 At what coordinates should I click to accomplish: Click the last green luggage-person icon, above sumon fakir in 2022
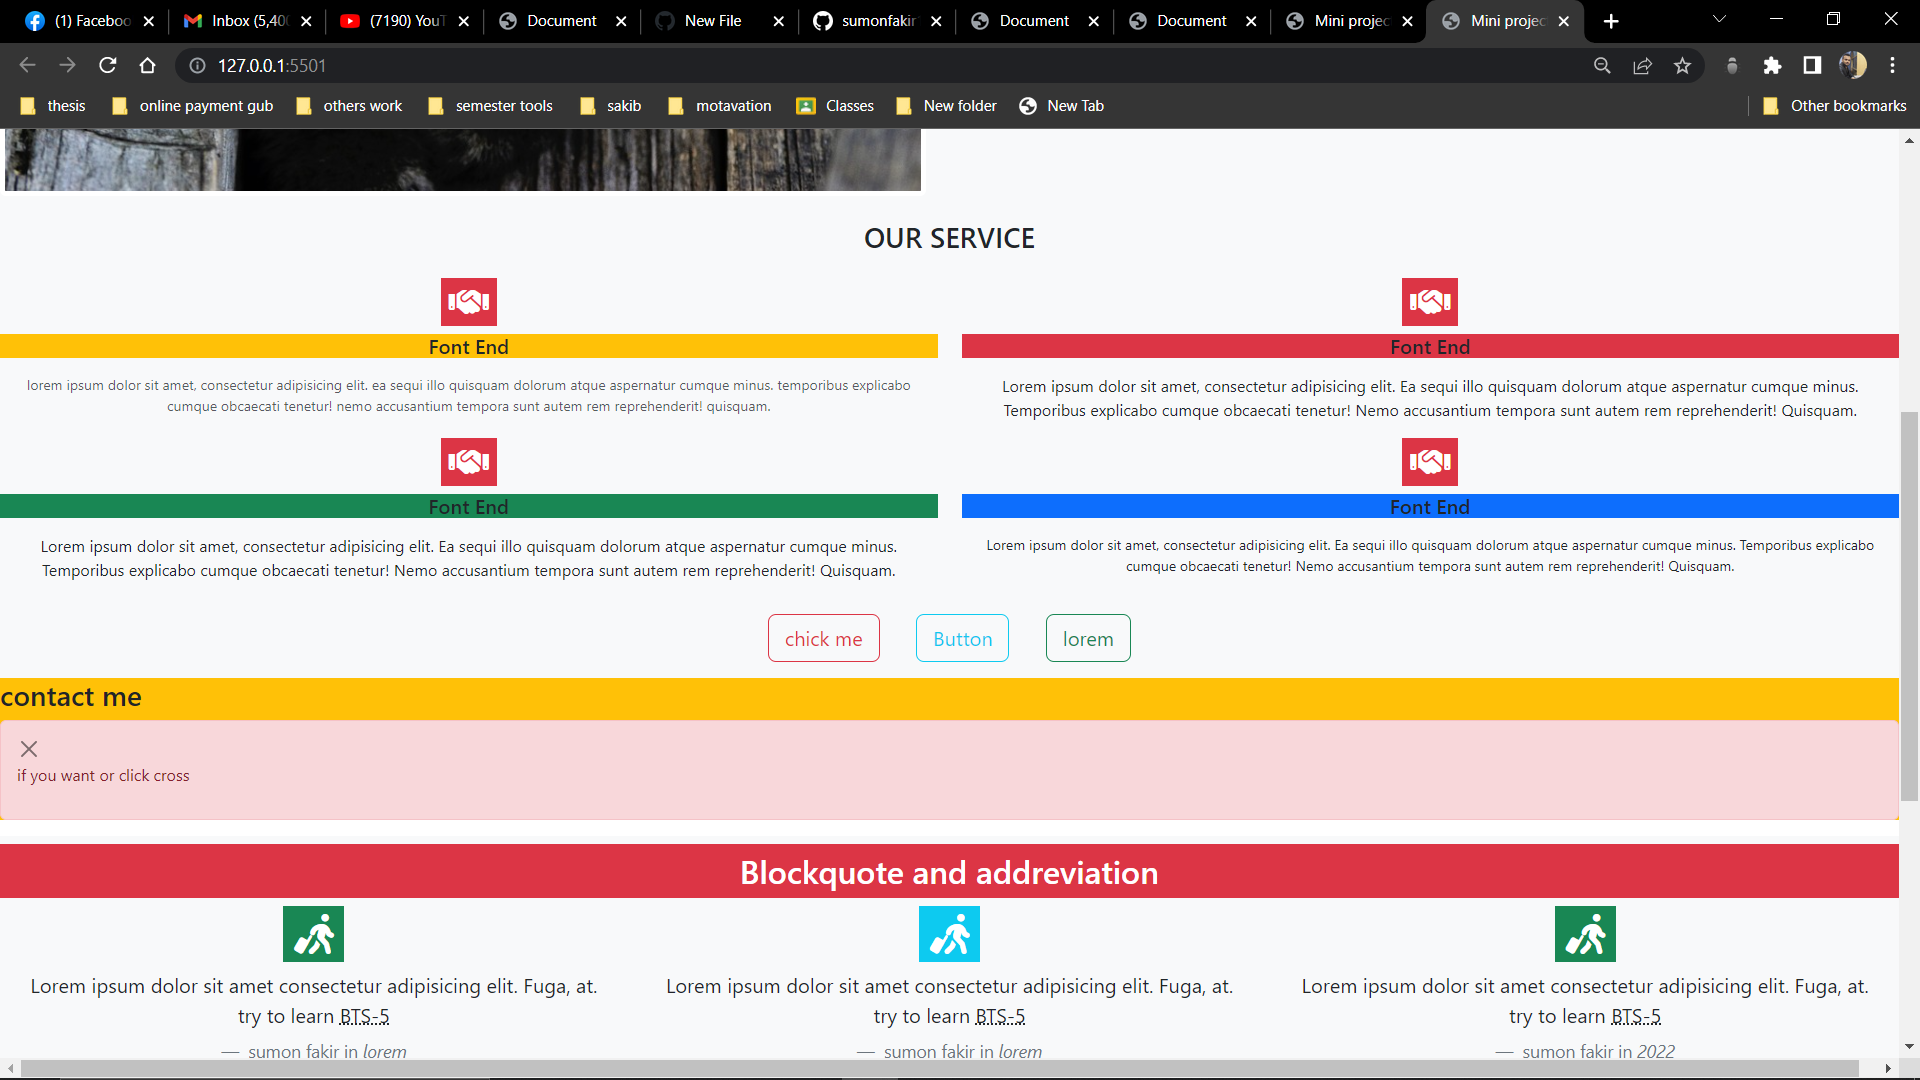pyautogui.click(x=1585, y=934)
